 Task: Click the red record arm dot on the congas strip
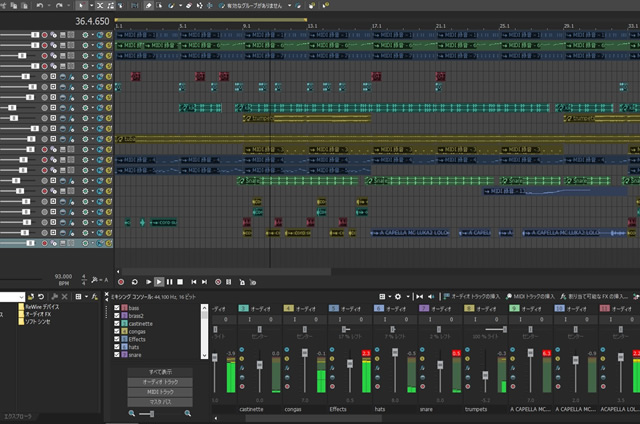pos(287,386)
